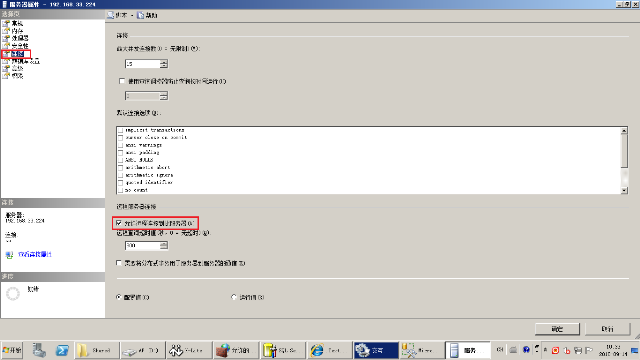Viewport: 640px width, 360px height.
Task: Increase the max concurrent connections spinner
Action: [164, 62]
